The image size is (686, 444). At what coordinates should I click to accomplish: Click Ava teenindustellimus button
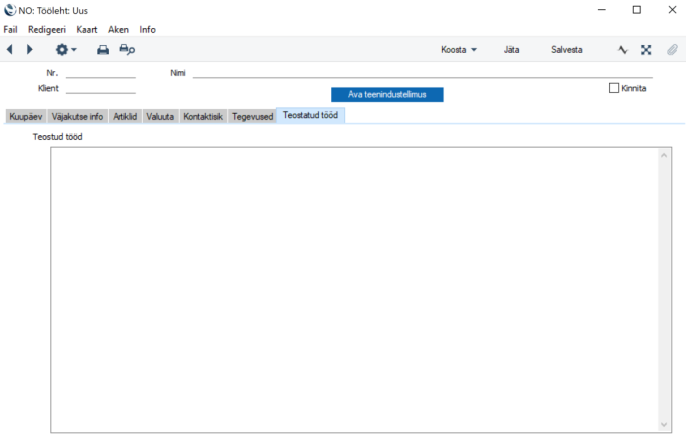pos(387,94)
